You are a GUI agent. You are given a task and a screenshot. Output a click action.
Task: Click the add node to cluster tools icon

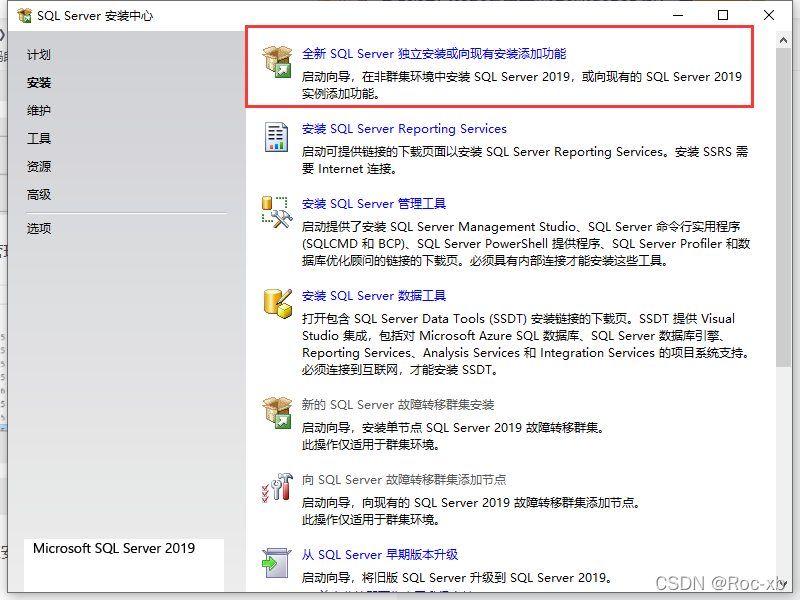click(276, 487)
